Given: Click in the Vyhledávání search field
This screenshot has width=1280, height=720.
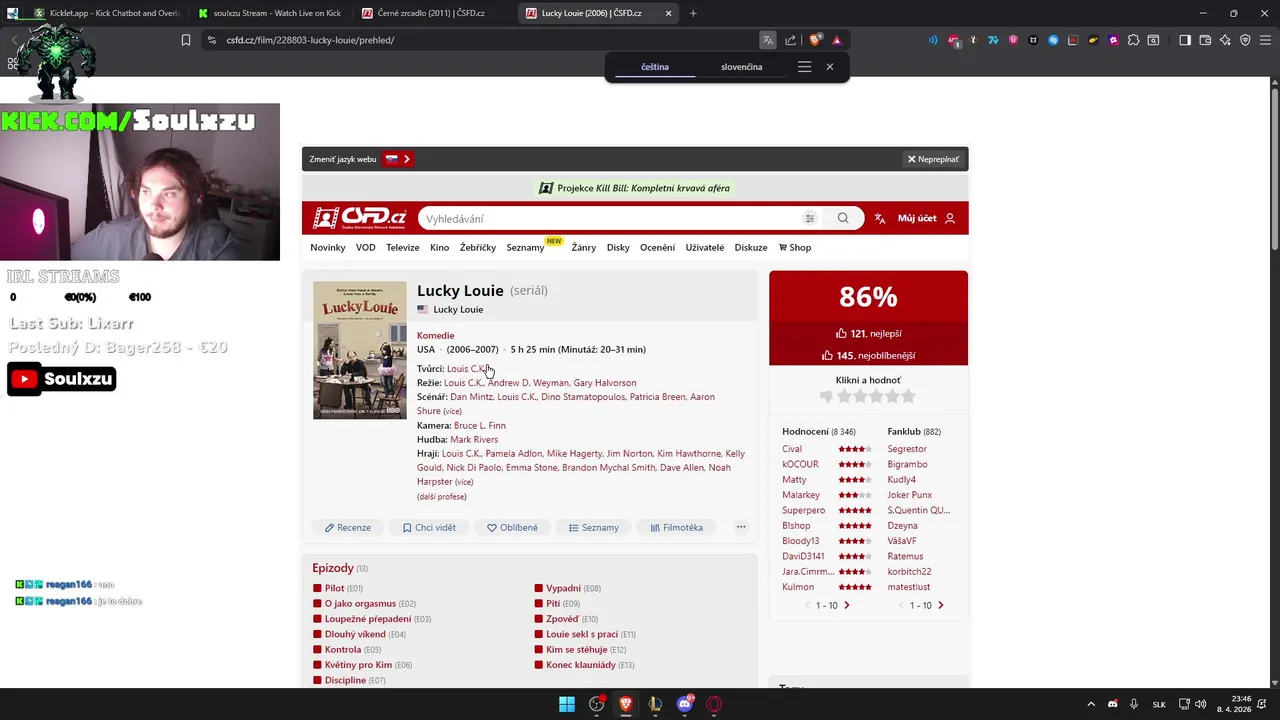Looking at the screenshot, I should [x=610, y=218].
